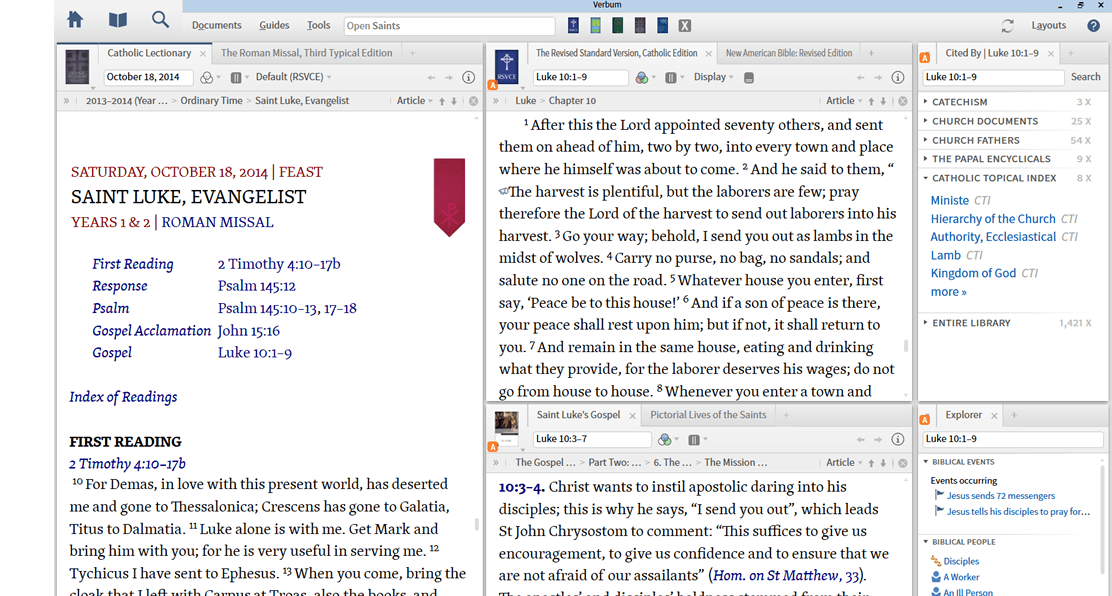Click the more » link
Screen dimensions: 1112x596
948,292
